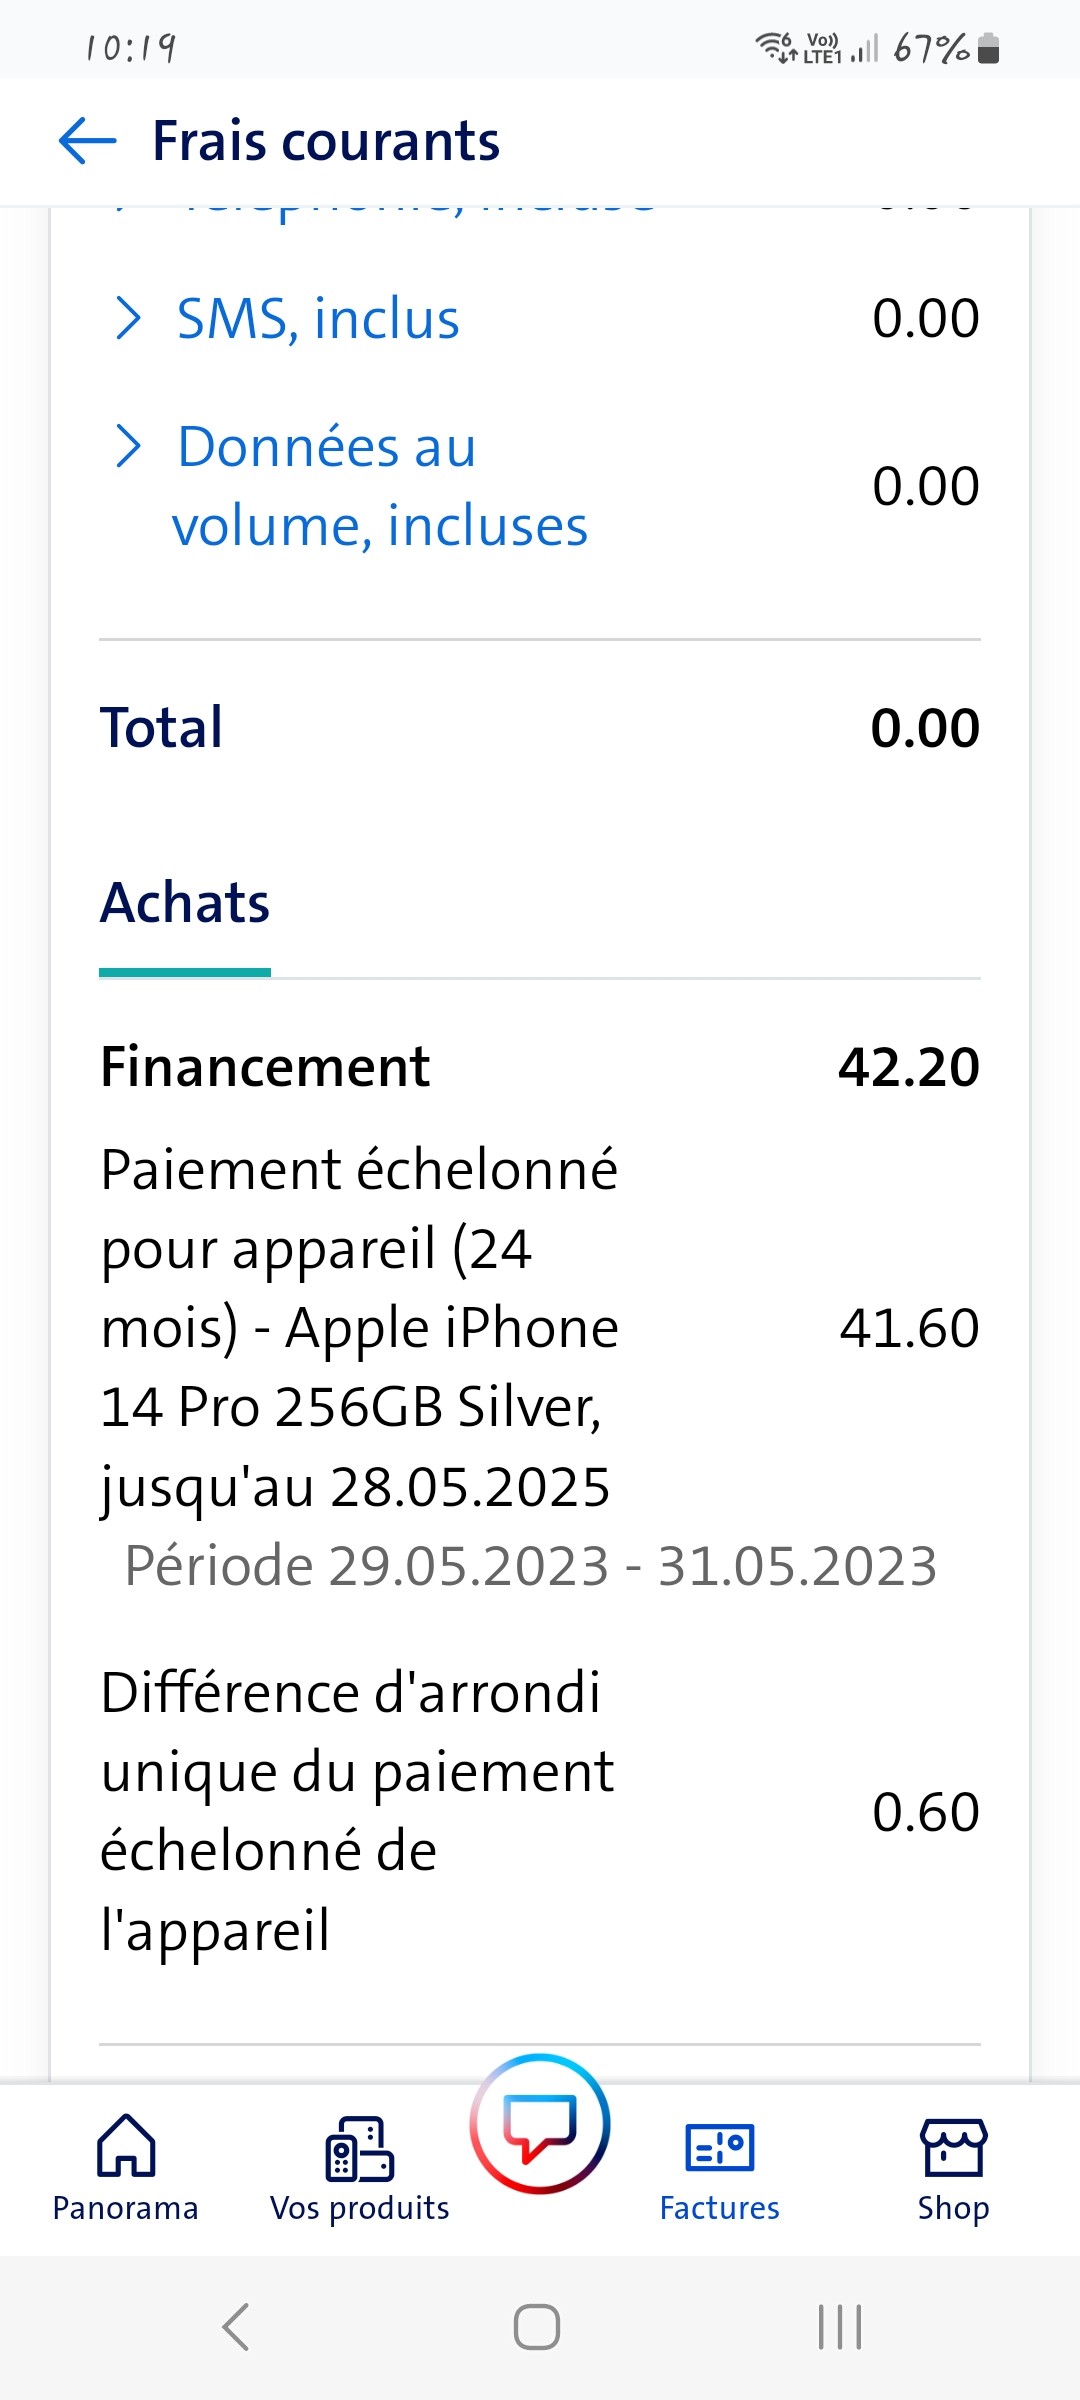Tap Android recent apps button
This screenshot has height=2400, width=1080.
(840, 2326)
